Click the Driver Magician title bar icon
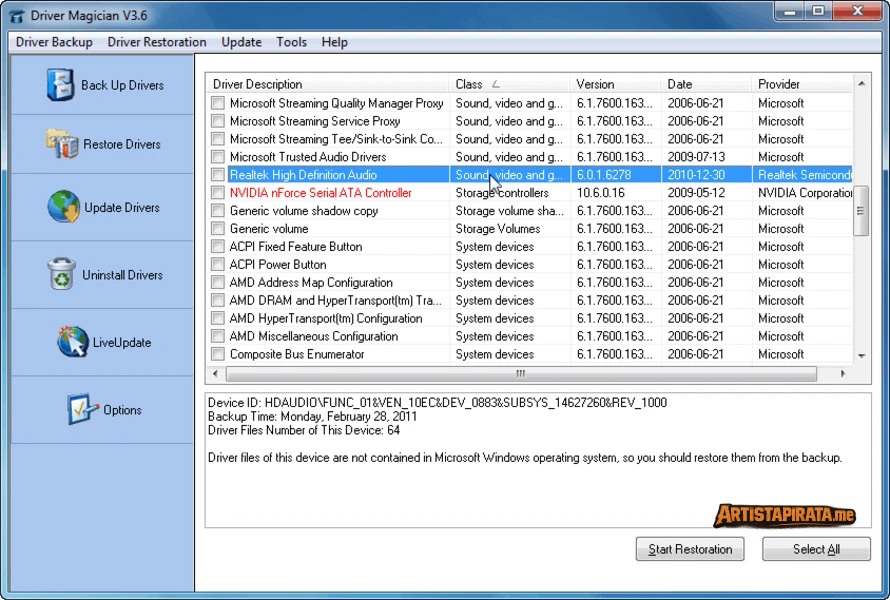The width and height of the screenshot is (890, 600). coord(16,14)
